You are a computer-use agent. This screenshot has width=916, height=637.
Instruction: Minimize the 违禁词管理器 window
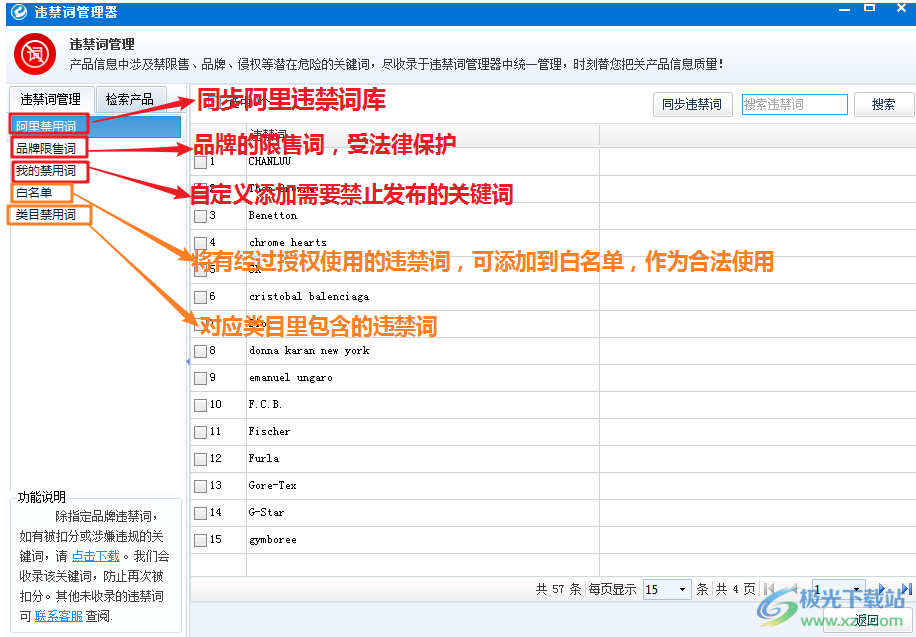click(844, 9)
